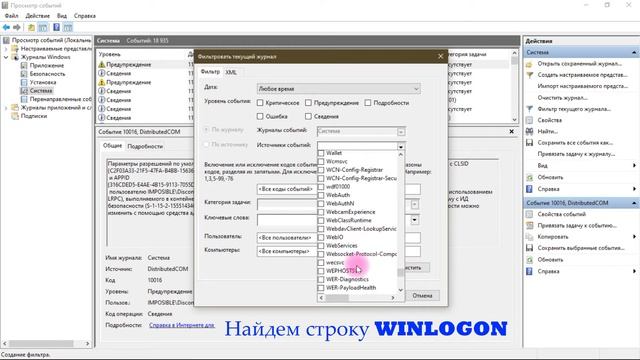Select the Приложение log in tree
Screen dimensions: 640x360
pos(47,65)
